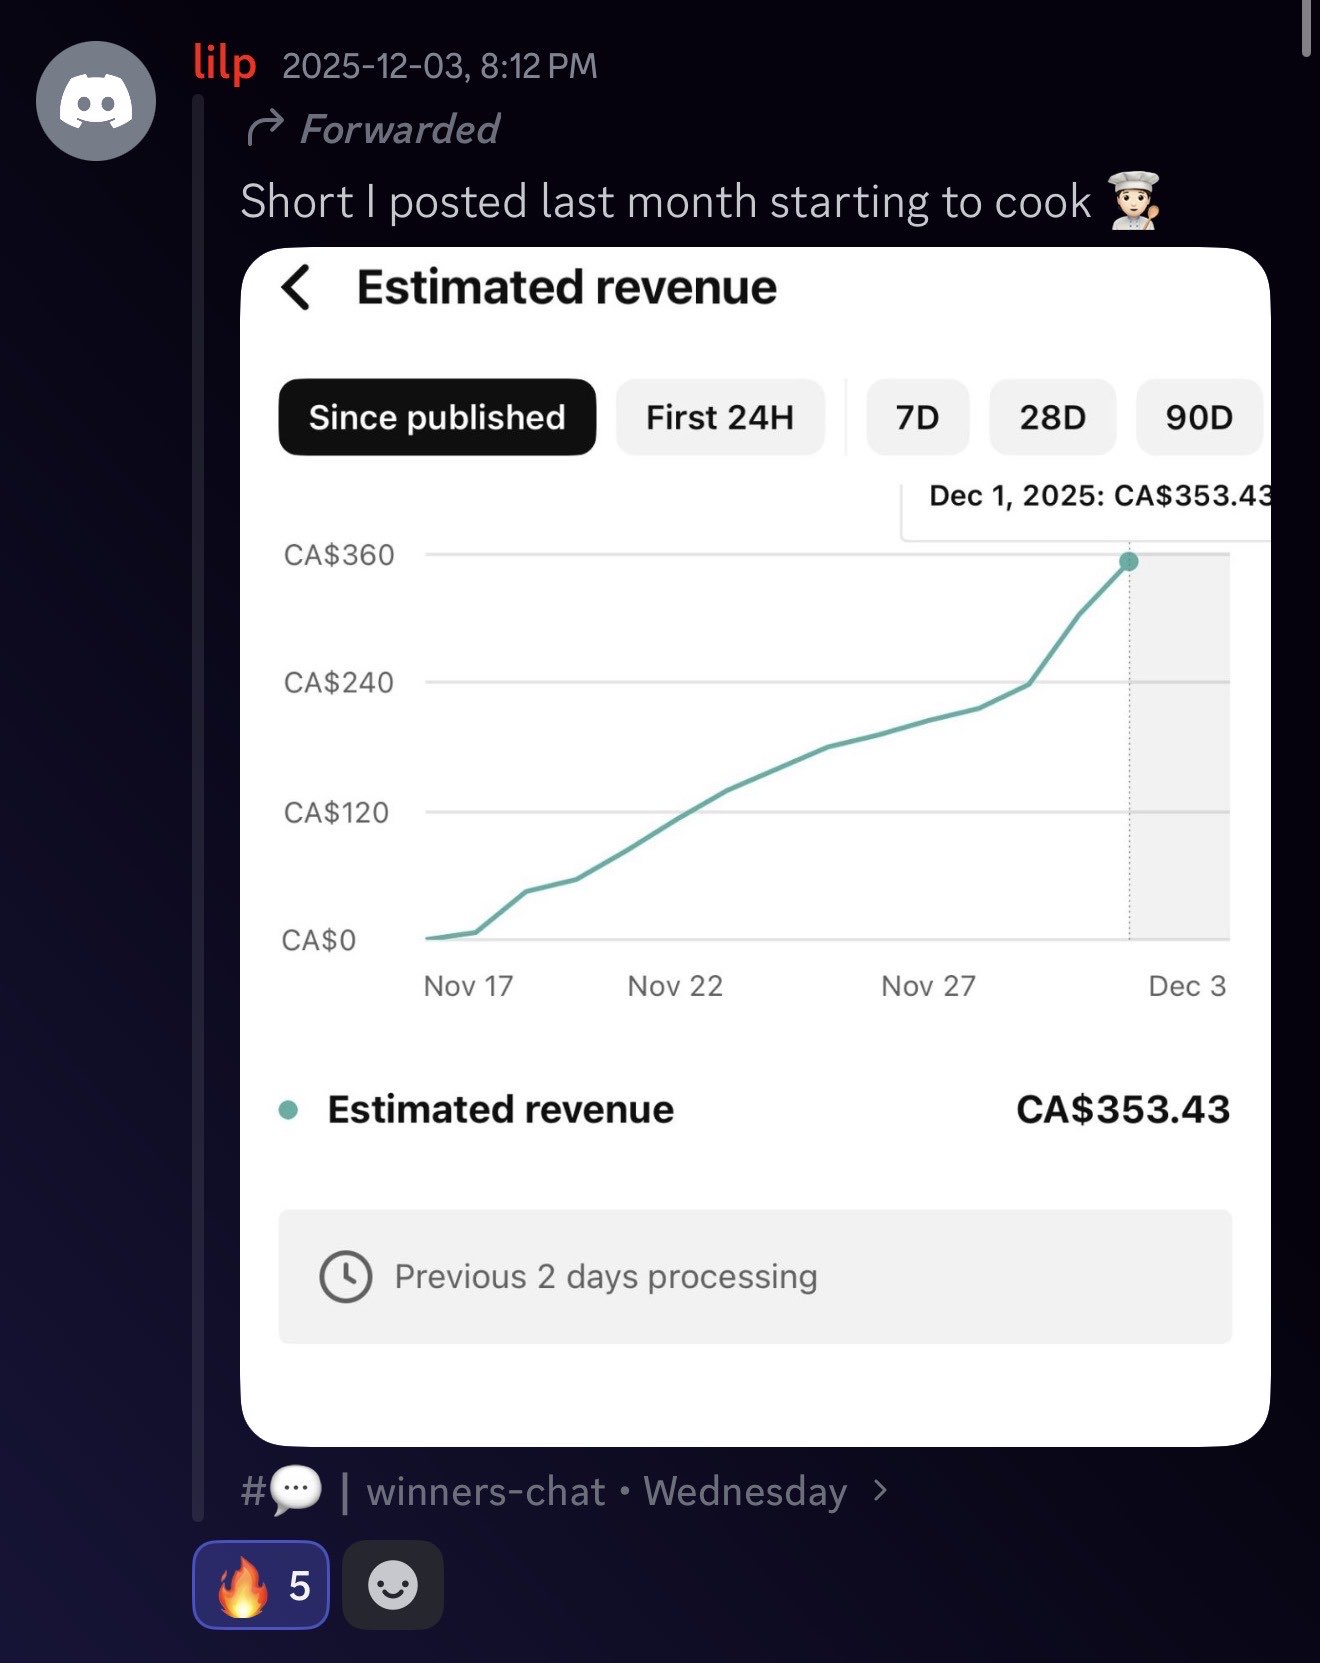Expand the chevron after Wednesday
This screenshot has height=1663, width=1320.
pyautogui.click(x=880, y=1490)
